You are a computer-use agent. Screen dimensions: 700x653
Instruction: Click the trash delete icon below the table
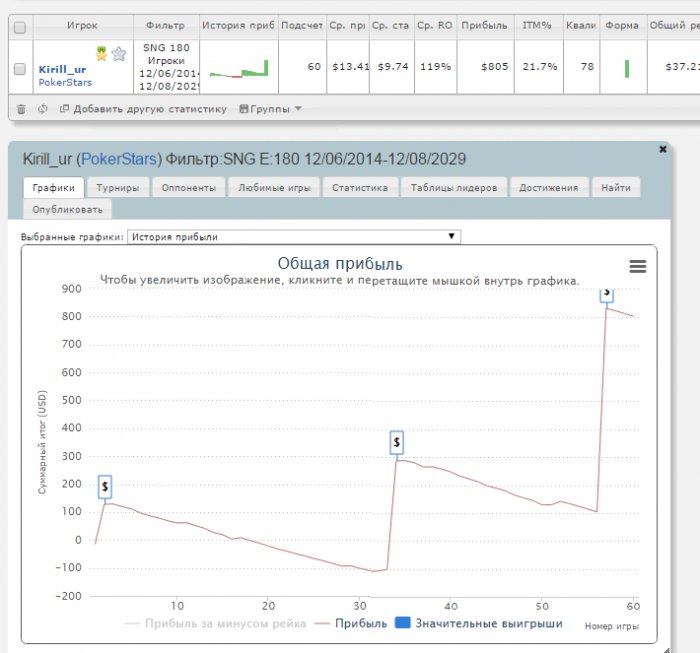point(21,109)
